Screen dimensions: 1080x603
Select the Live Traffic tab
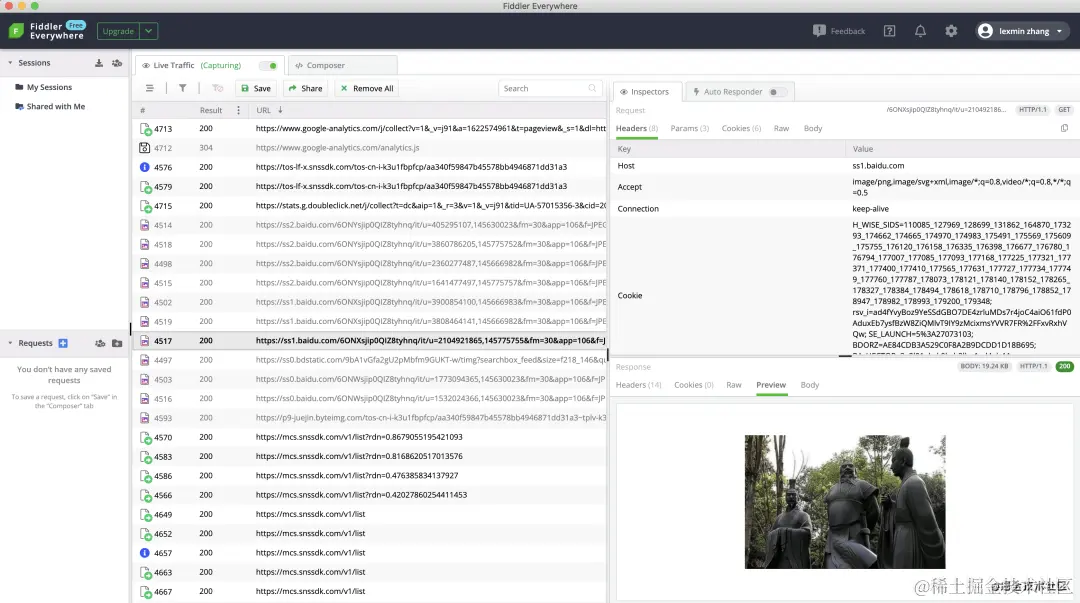pyautogui.click(x=209, y=65)
